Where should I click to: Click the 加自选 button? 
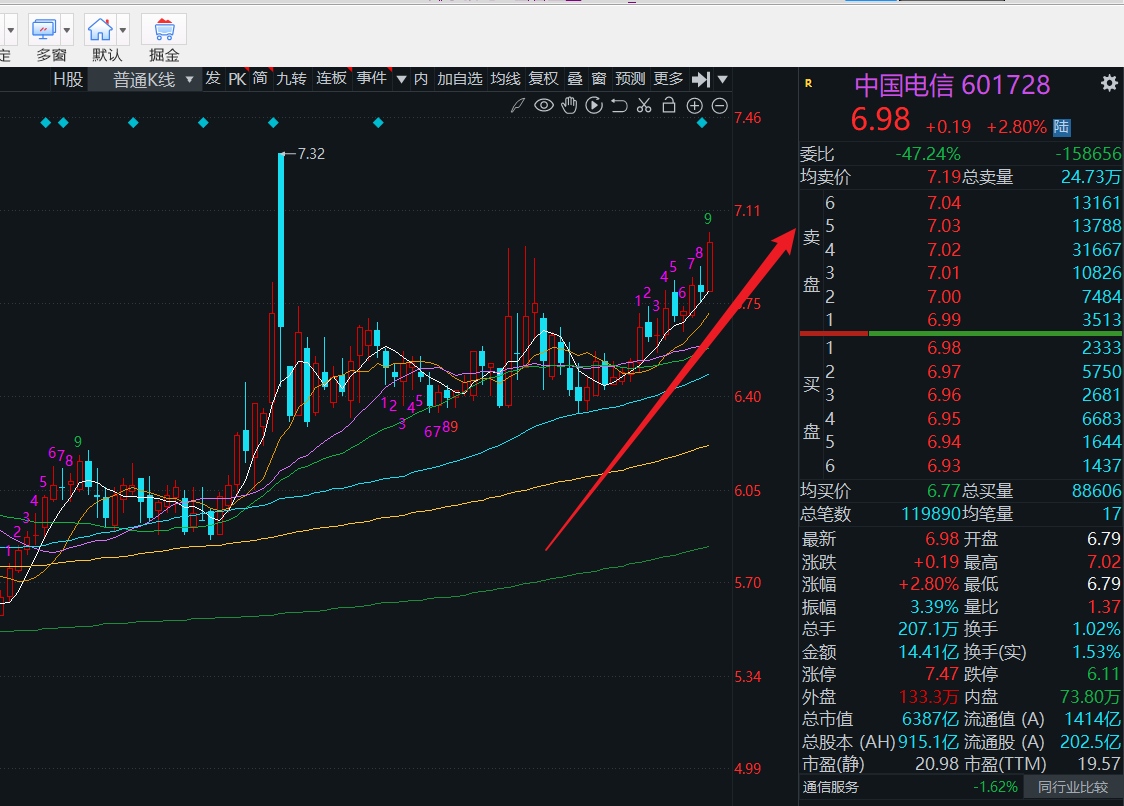pyautogui.click(x=460, y=79)
